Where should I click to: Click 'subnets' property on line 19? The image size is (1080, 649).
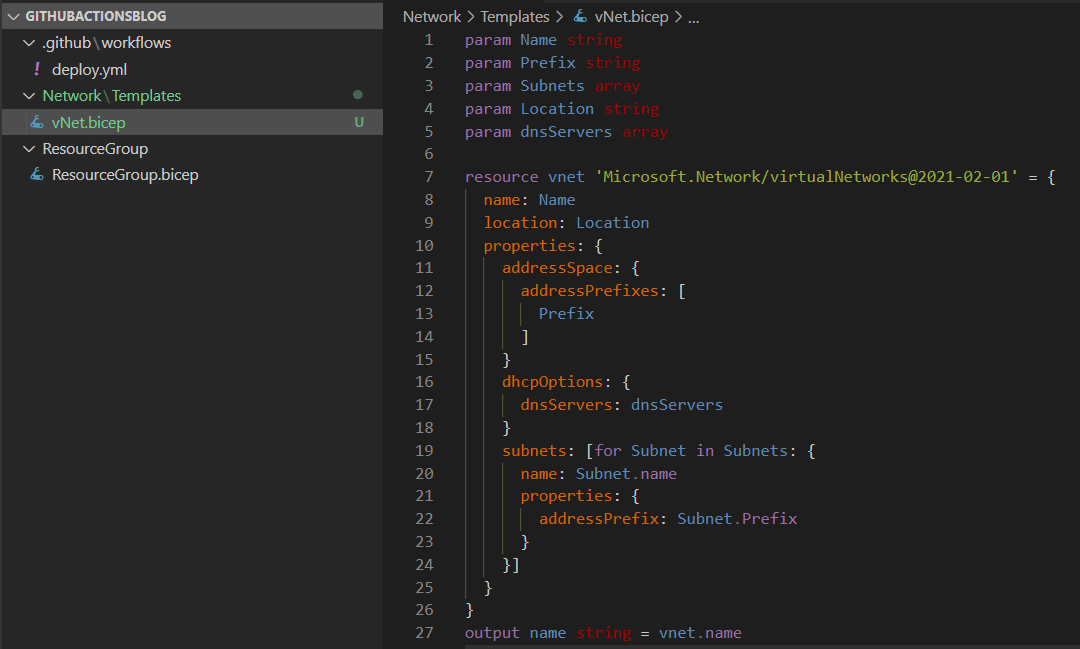coord(534,451)
